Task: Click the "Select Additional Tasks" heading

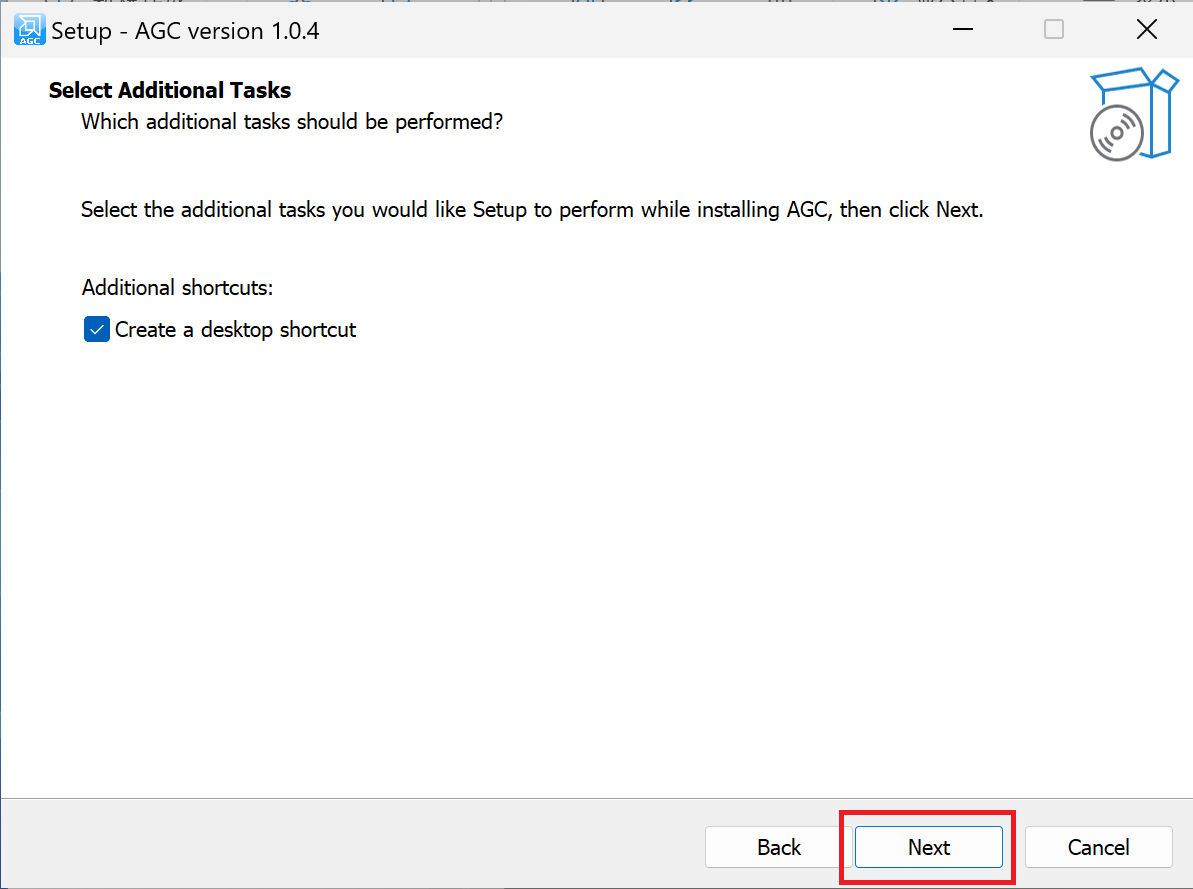Action: [170, 90]
